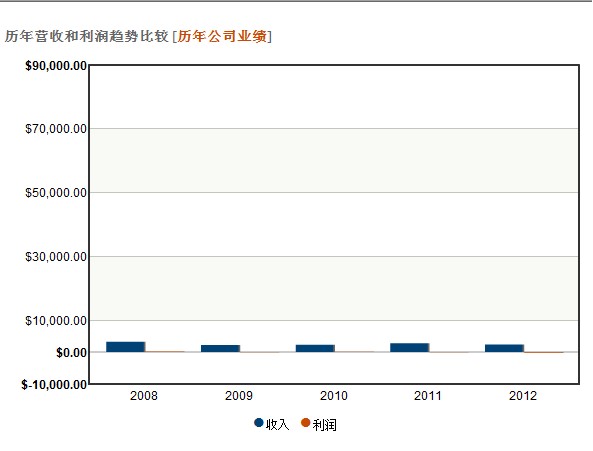Image resolution: width=593 pixels, height=451 pixels.
Task: Click the $0.00 axis label
Action: coord(71,353)
